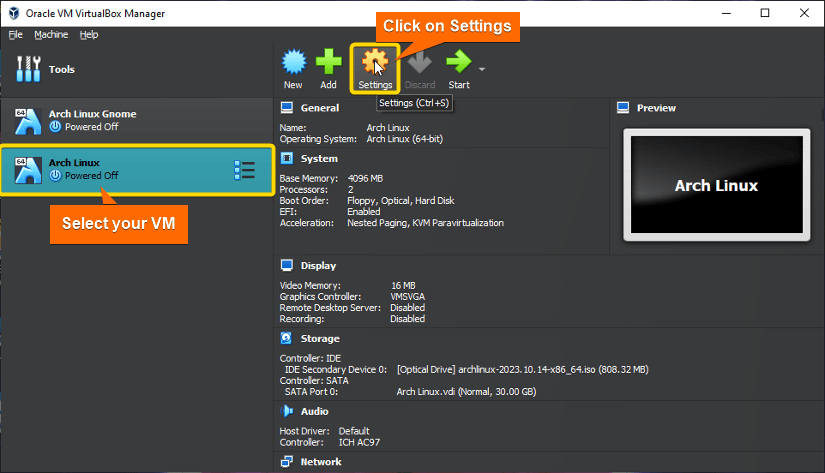This screenshot has width=825, height=473.
Task: Open Settings with the gear icon
Action: (375, 62)
